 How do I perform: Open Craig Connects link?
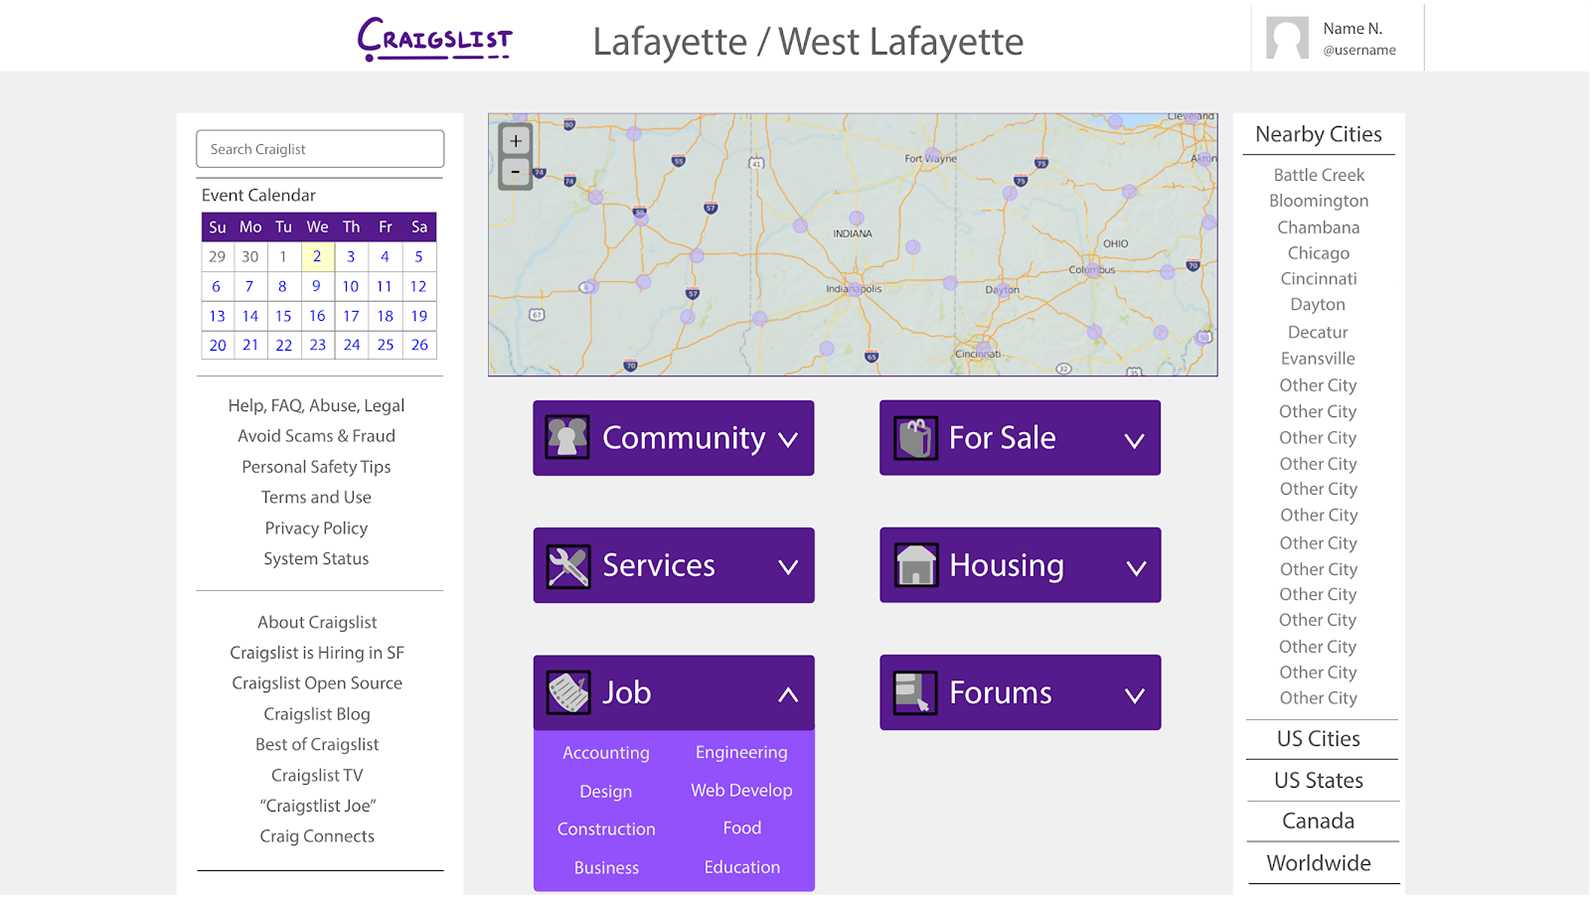[317, 836]
